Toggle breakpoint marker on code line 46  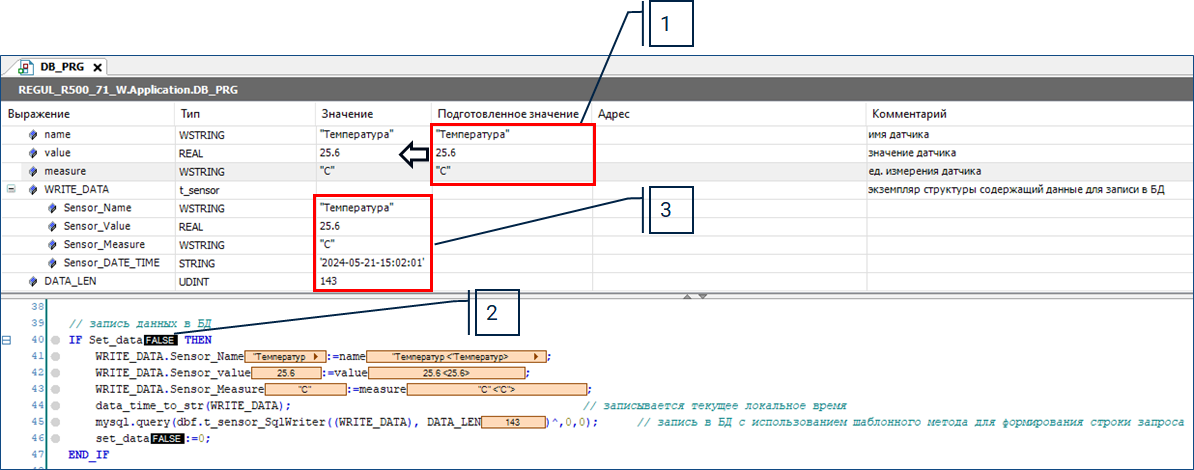tap(56, 439)
